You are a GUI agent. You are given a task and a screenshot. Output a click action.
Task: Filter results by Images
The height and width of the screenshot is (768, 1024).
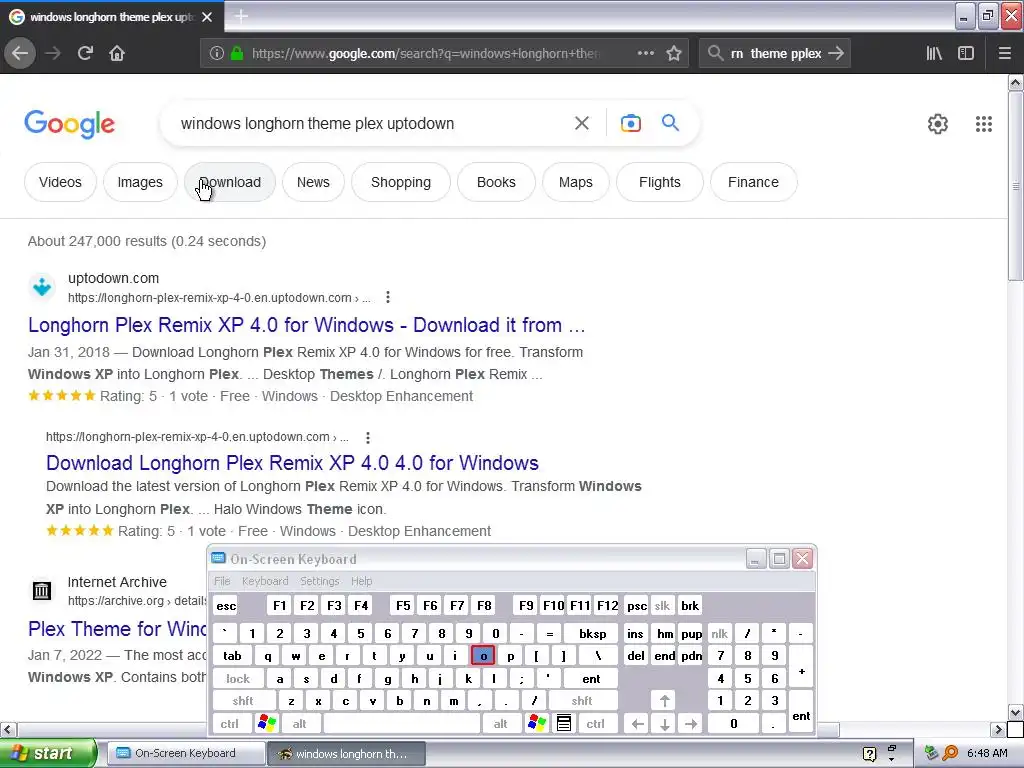tap(140, 182)
